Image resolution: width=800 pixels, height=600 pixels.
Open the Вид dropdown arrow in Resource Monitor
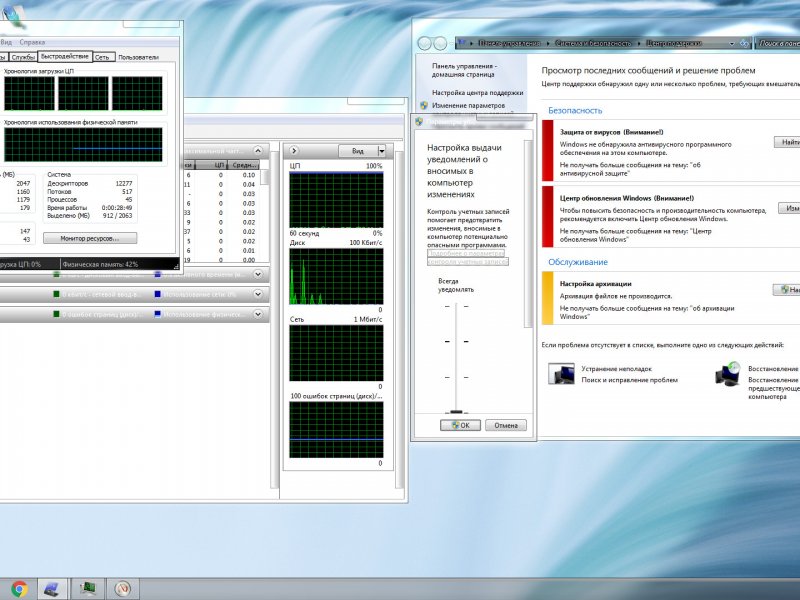(x=382, y=151)
